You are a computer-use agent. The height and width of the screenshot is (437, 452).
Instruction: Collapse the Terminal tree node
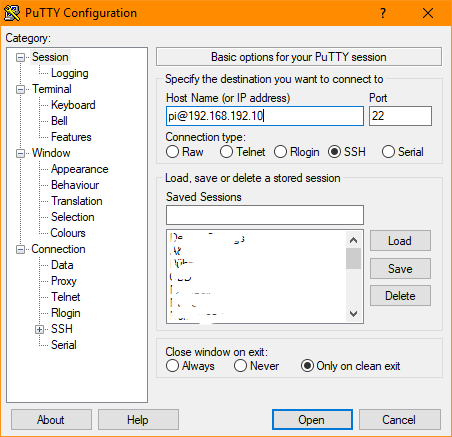(x=20, y=89)
